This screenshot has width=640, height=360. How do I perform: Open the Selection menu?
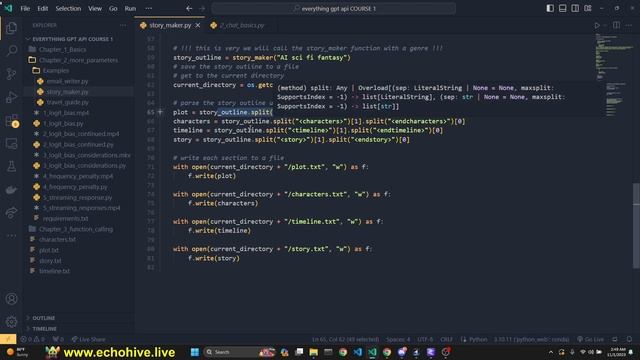(x=68, y=8)
